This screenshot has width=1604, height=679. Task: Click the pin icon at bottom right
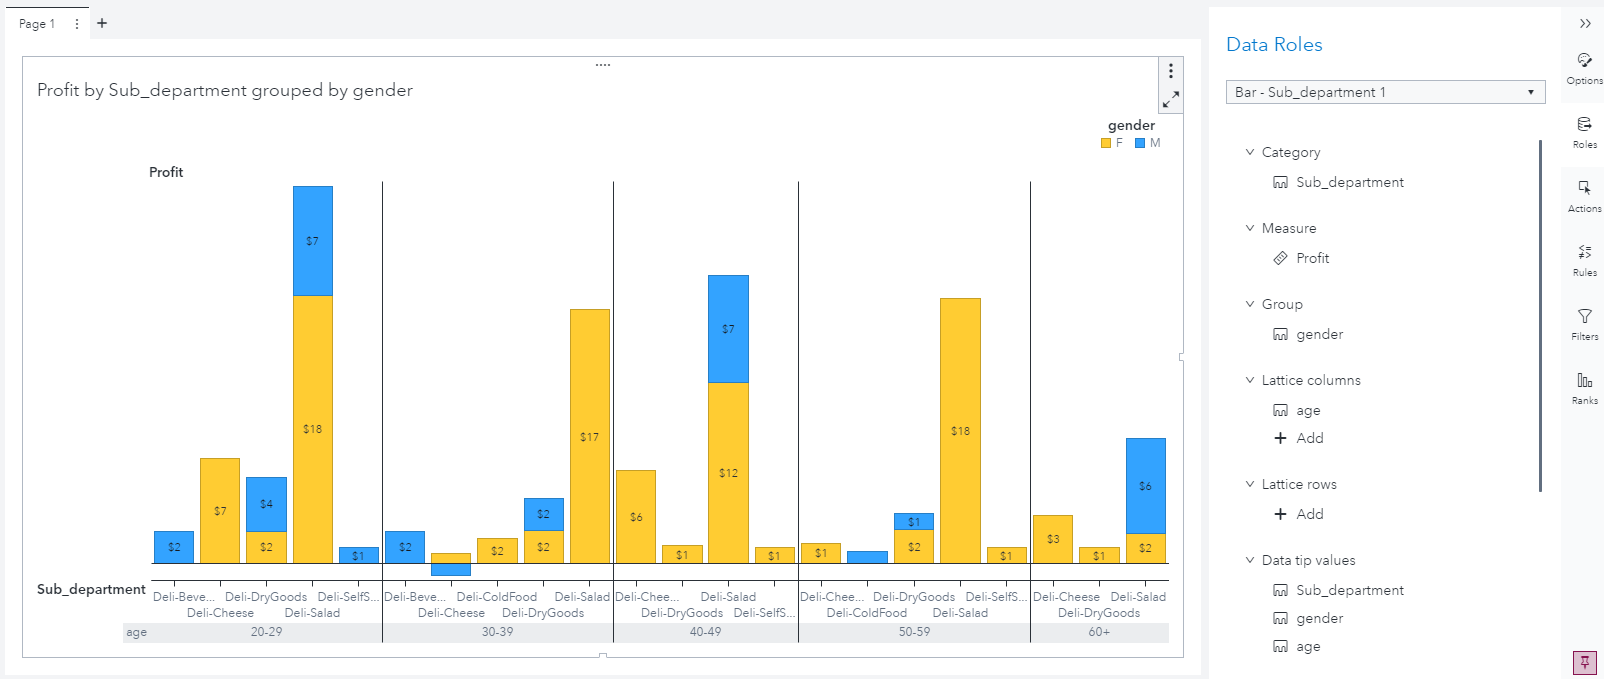(1584, 662)
